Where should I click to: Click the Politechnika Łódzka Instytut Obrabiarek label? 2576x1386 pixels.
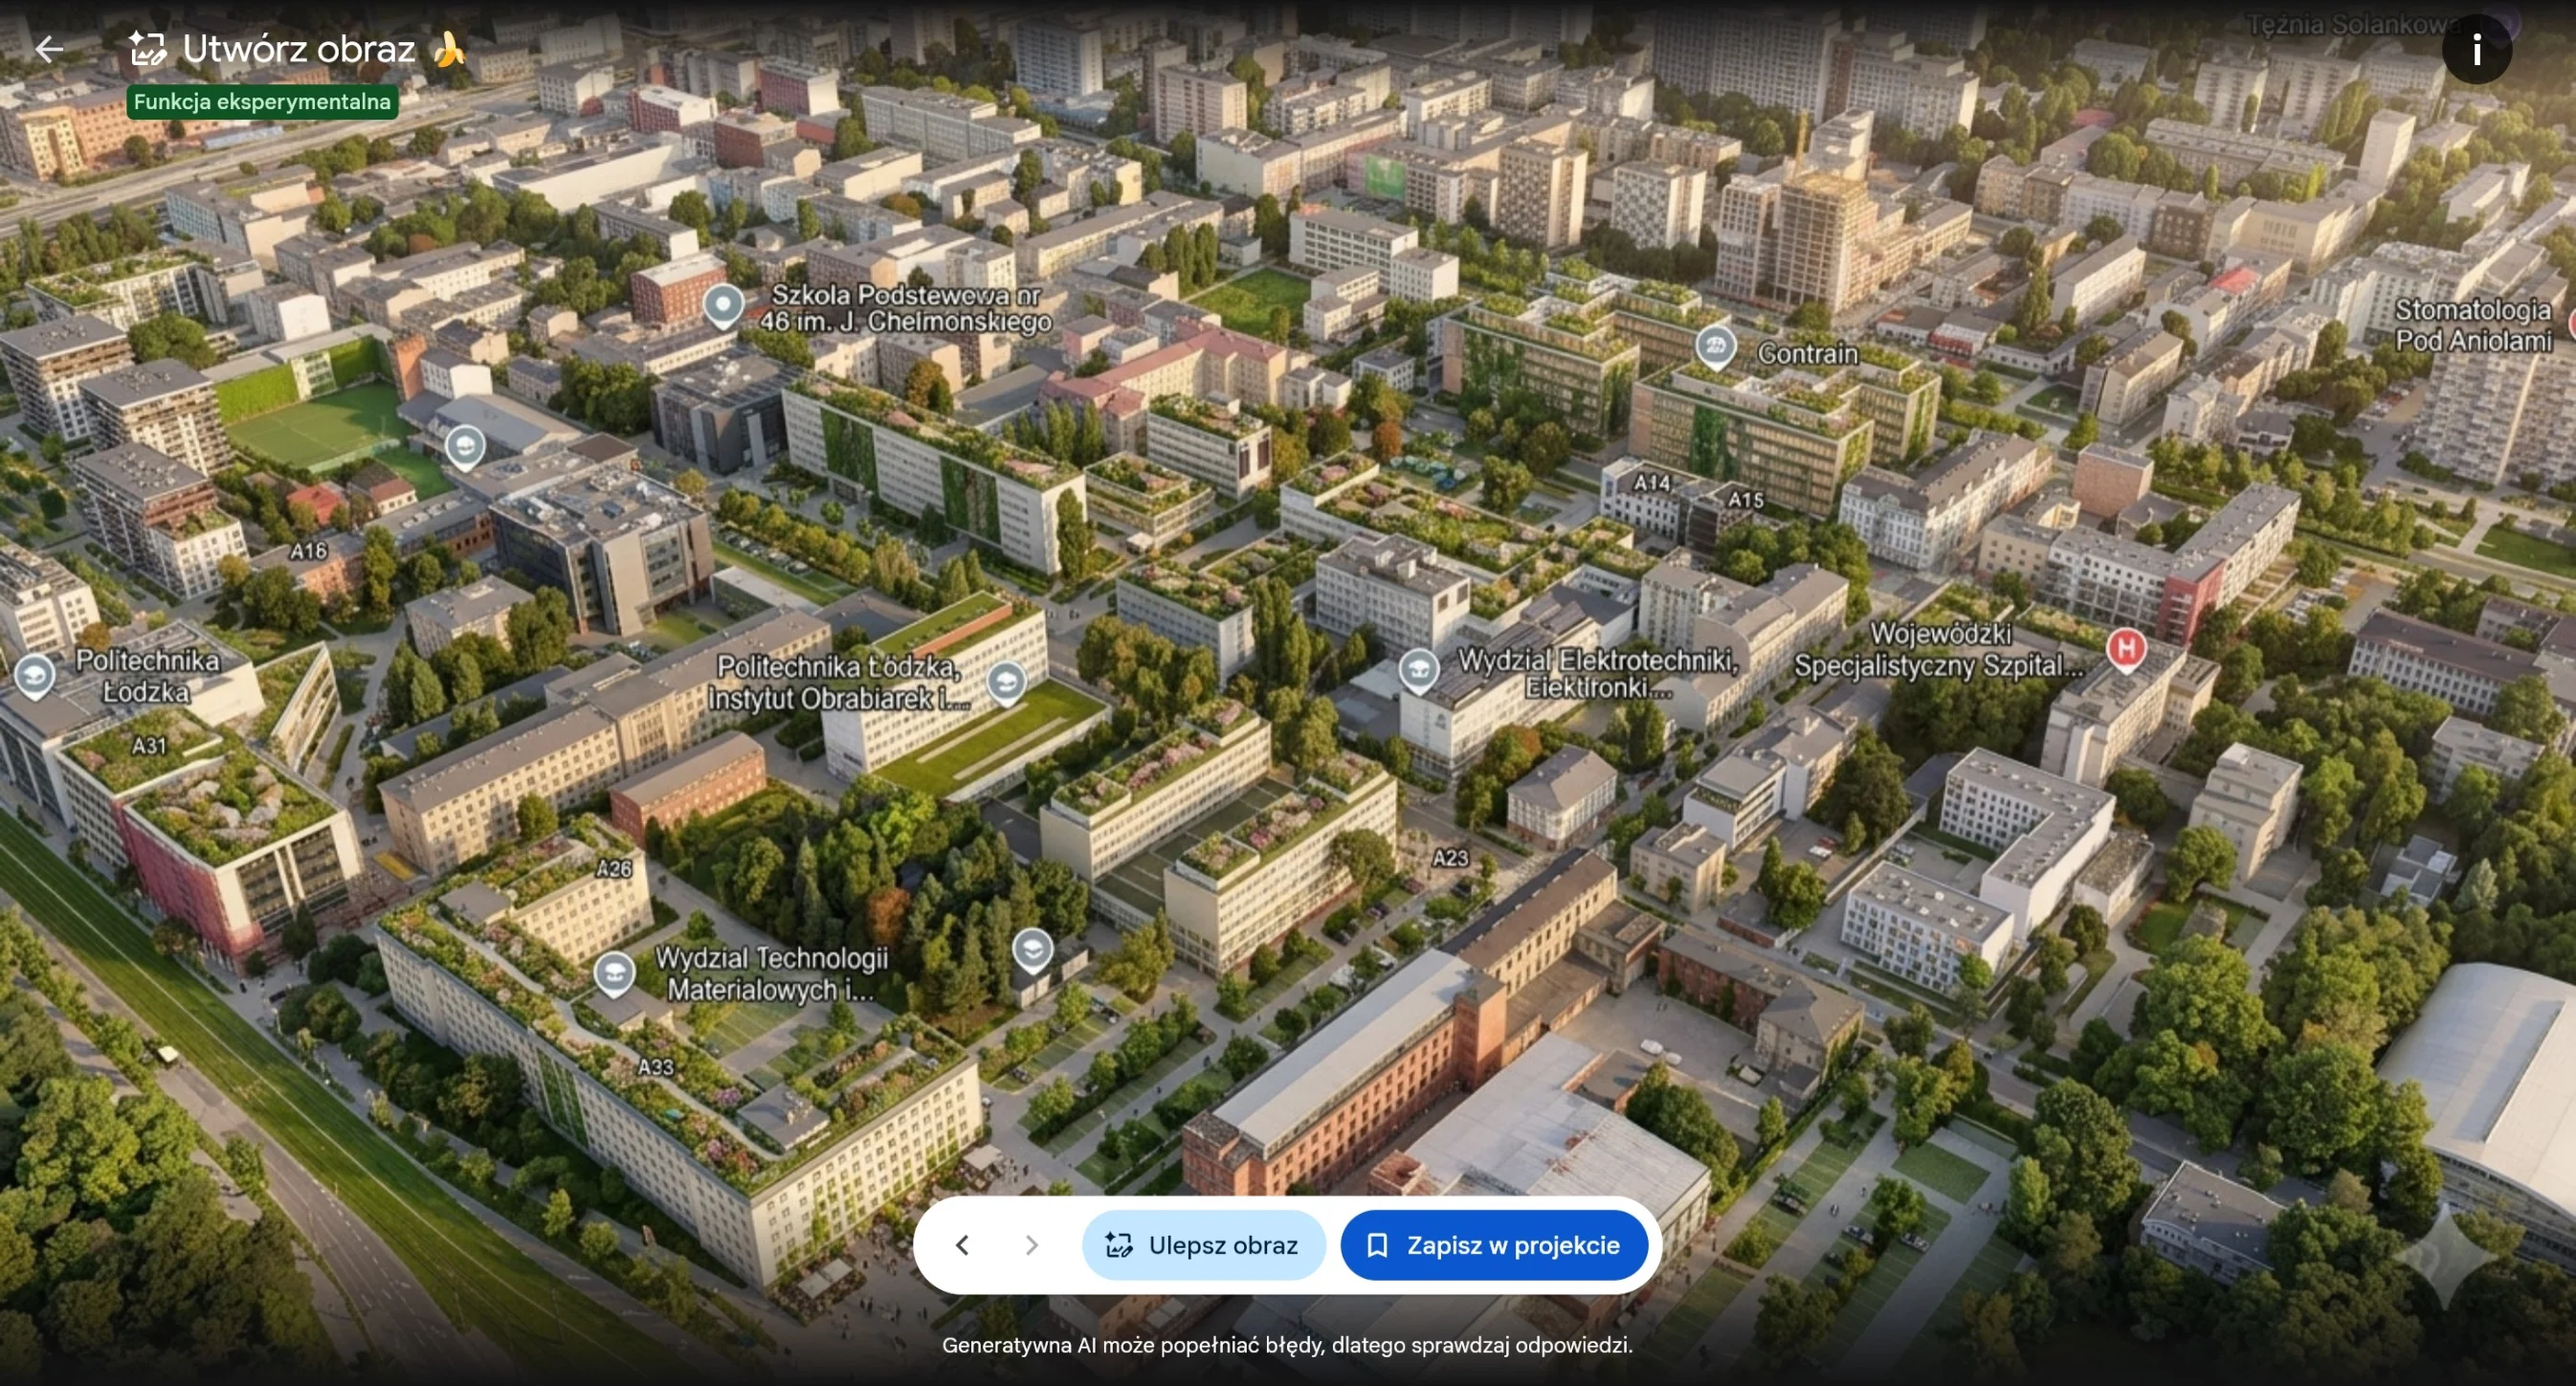pyautogui.click(x=839, y=683)
